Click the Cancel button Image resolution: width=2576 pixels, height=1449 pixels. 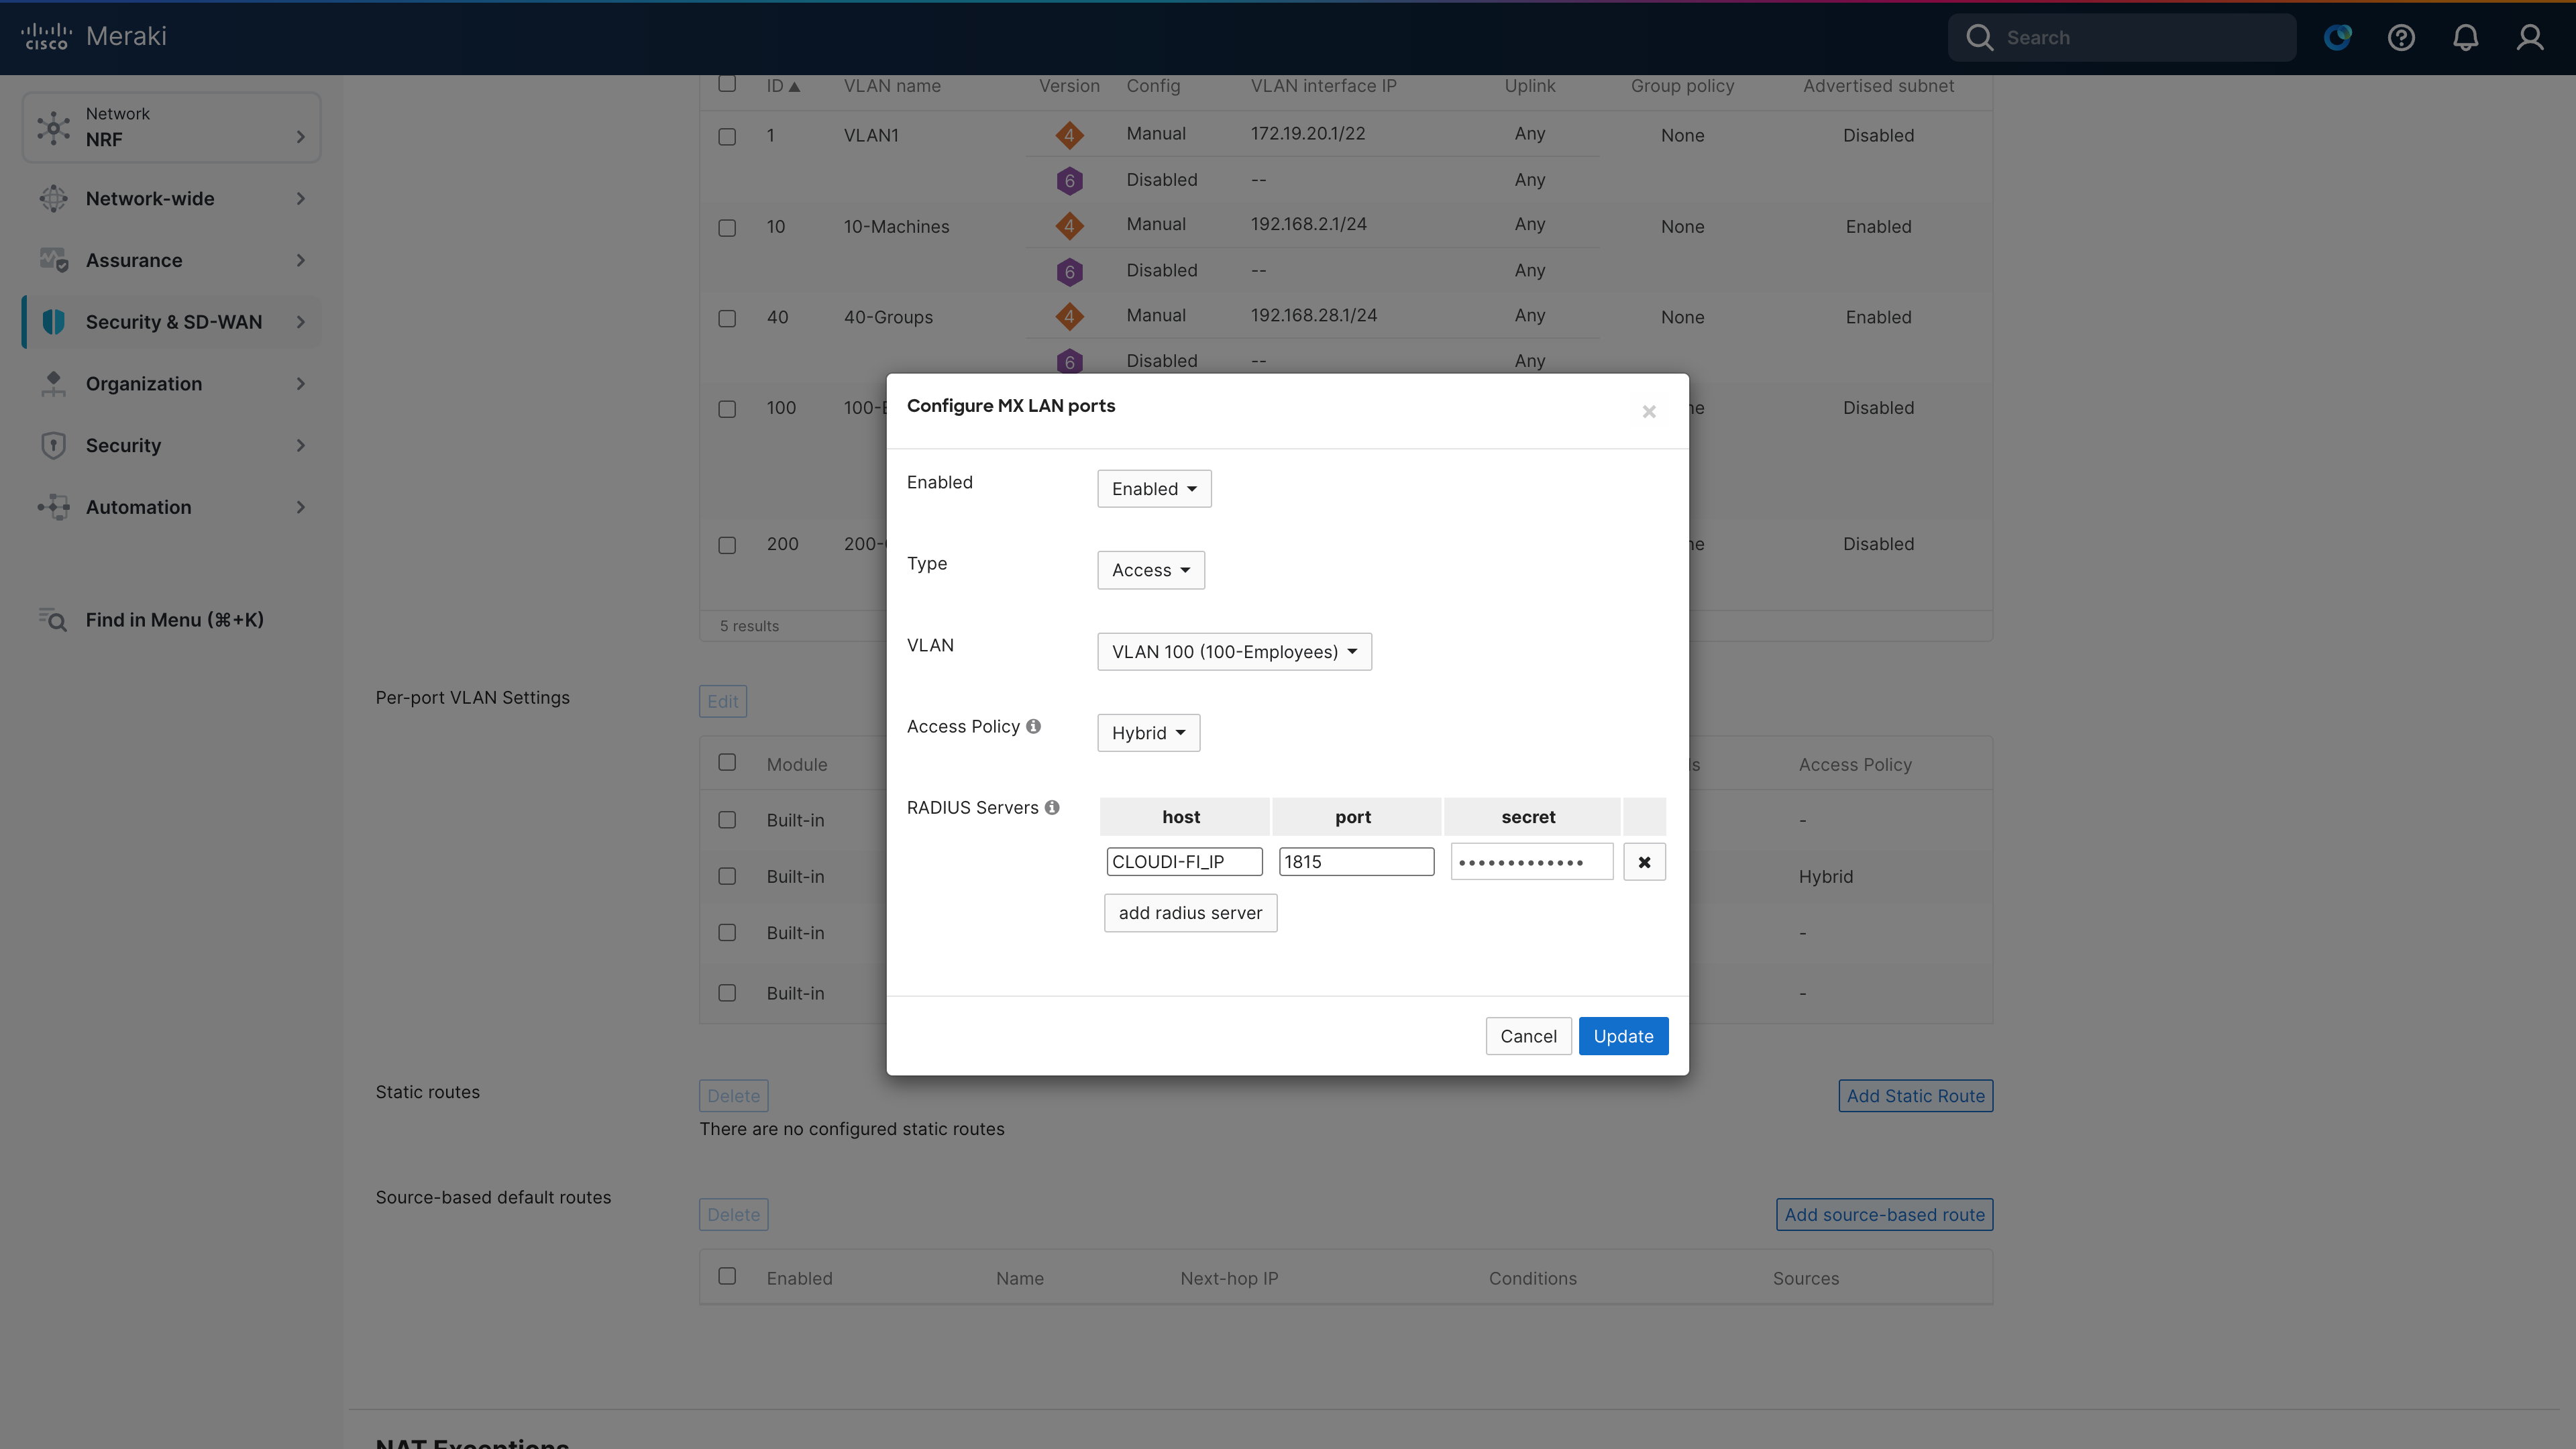click(x=1528, y=1036)
